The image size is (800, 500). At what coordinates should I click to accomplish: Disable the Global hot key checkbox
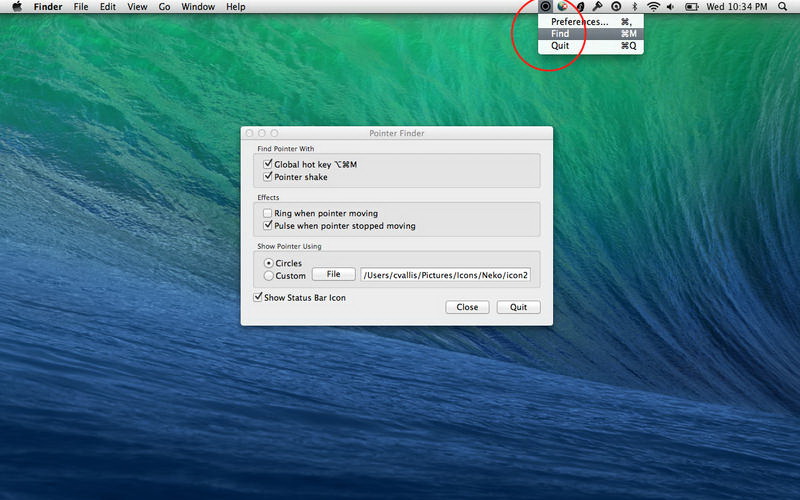click(268, 164)
